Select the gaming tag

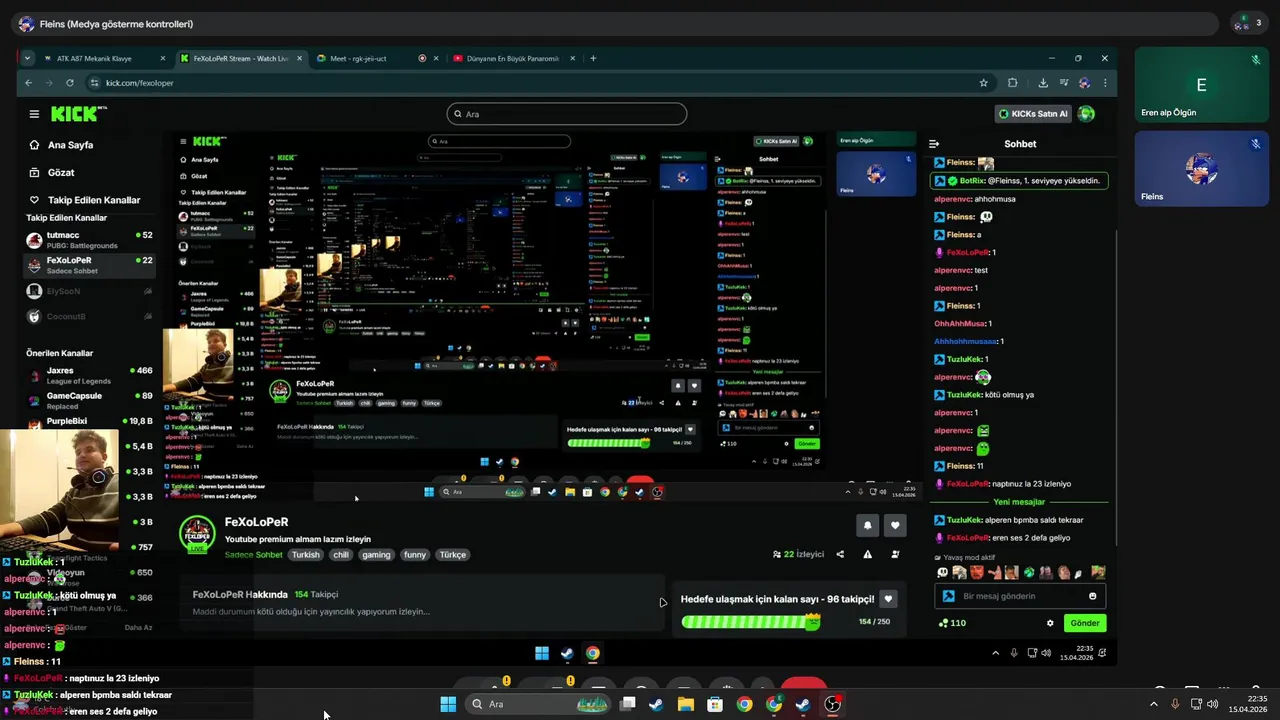point(376,555)
